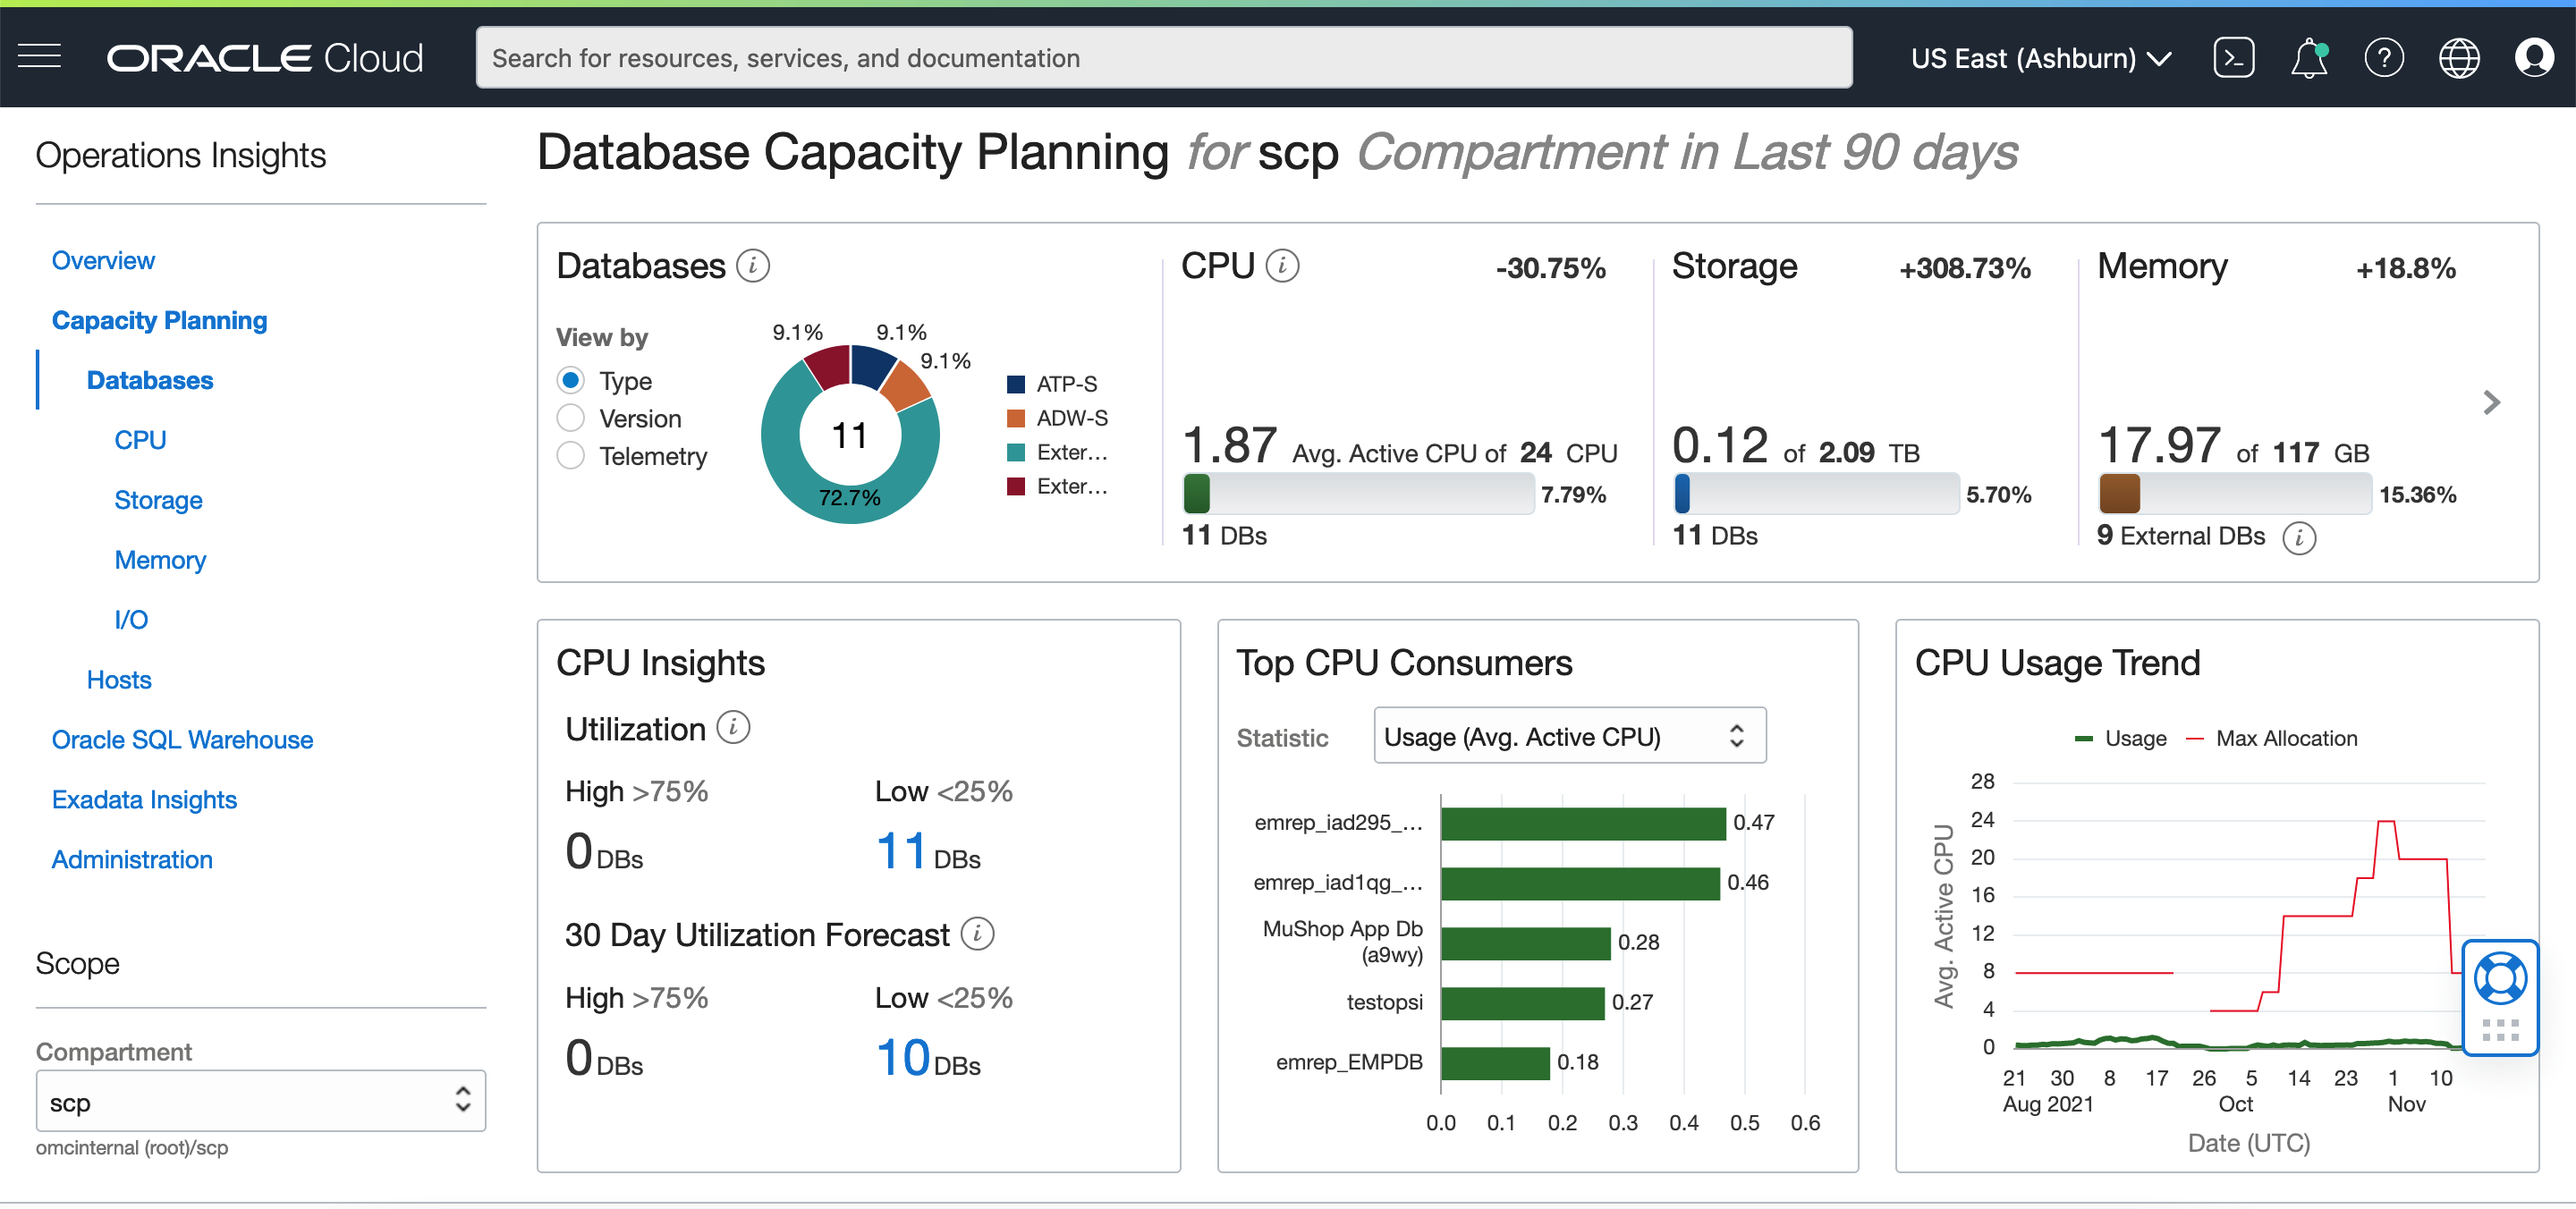The height and width of the screenshot is (1209, 2576).
Task: Open the hamburger navigation menu
Action: tap(40, 57)
